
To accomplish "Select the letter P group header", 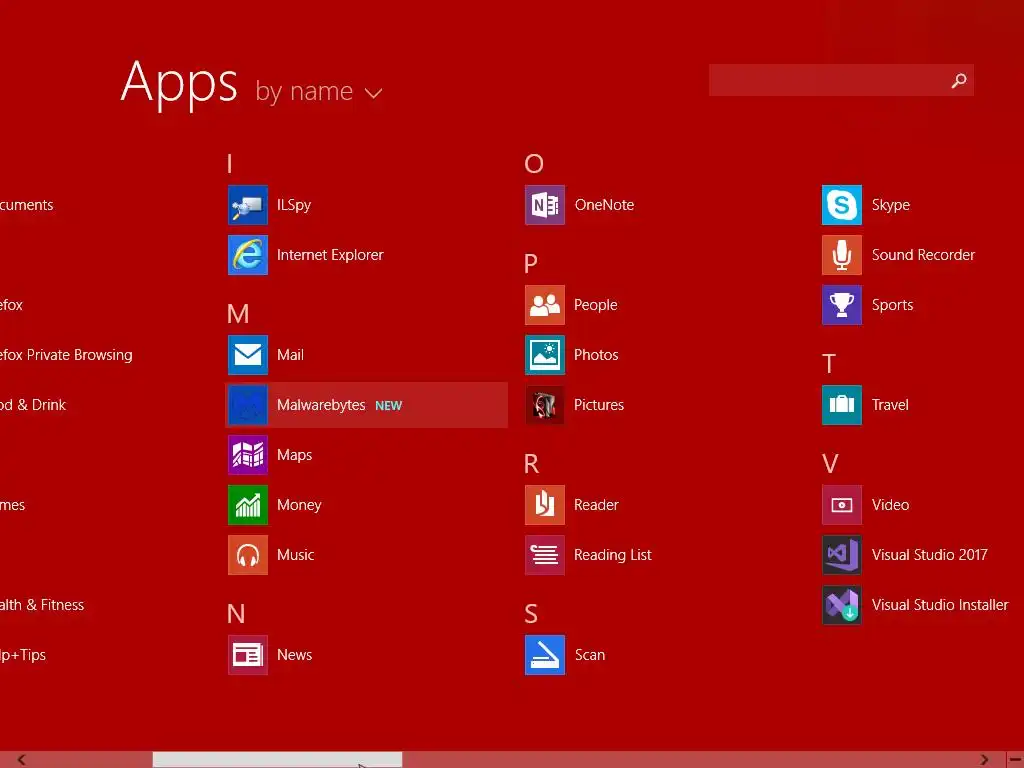I will pos(531,263).
